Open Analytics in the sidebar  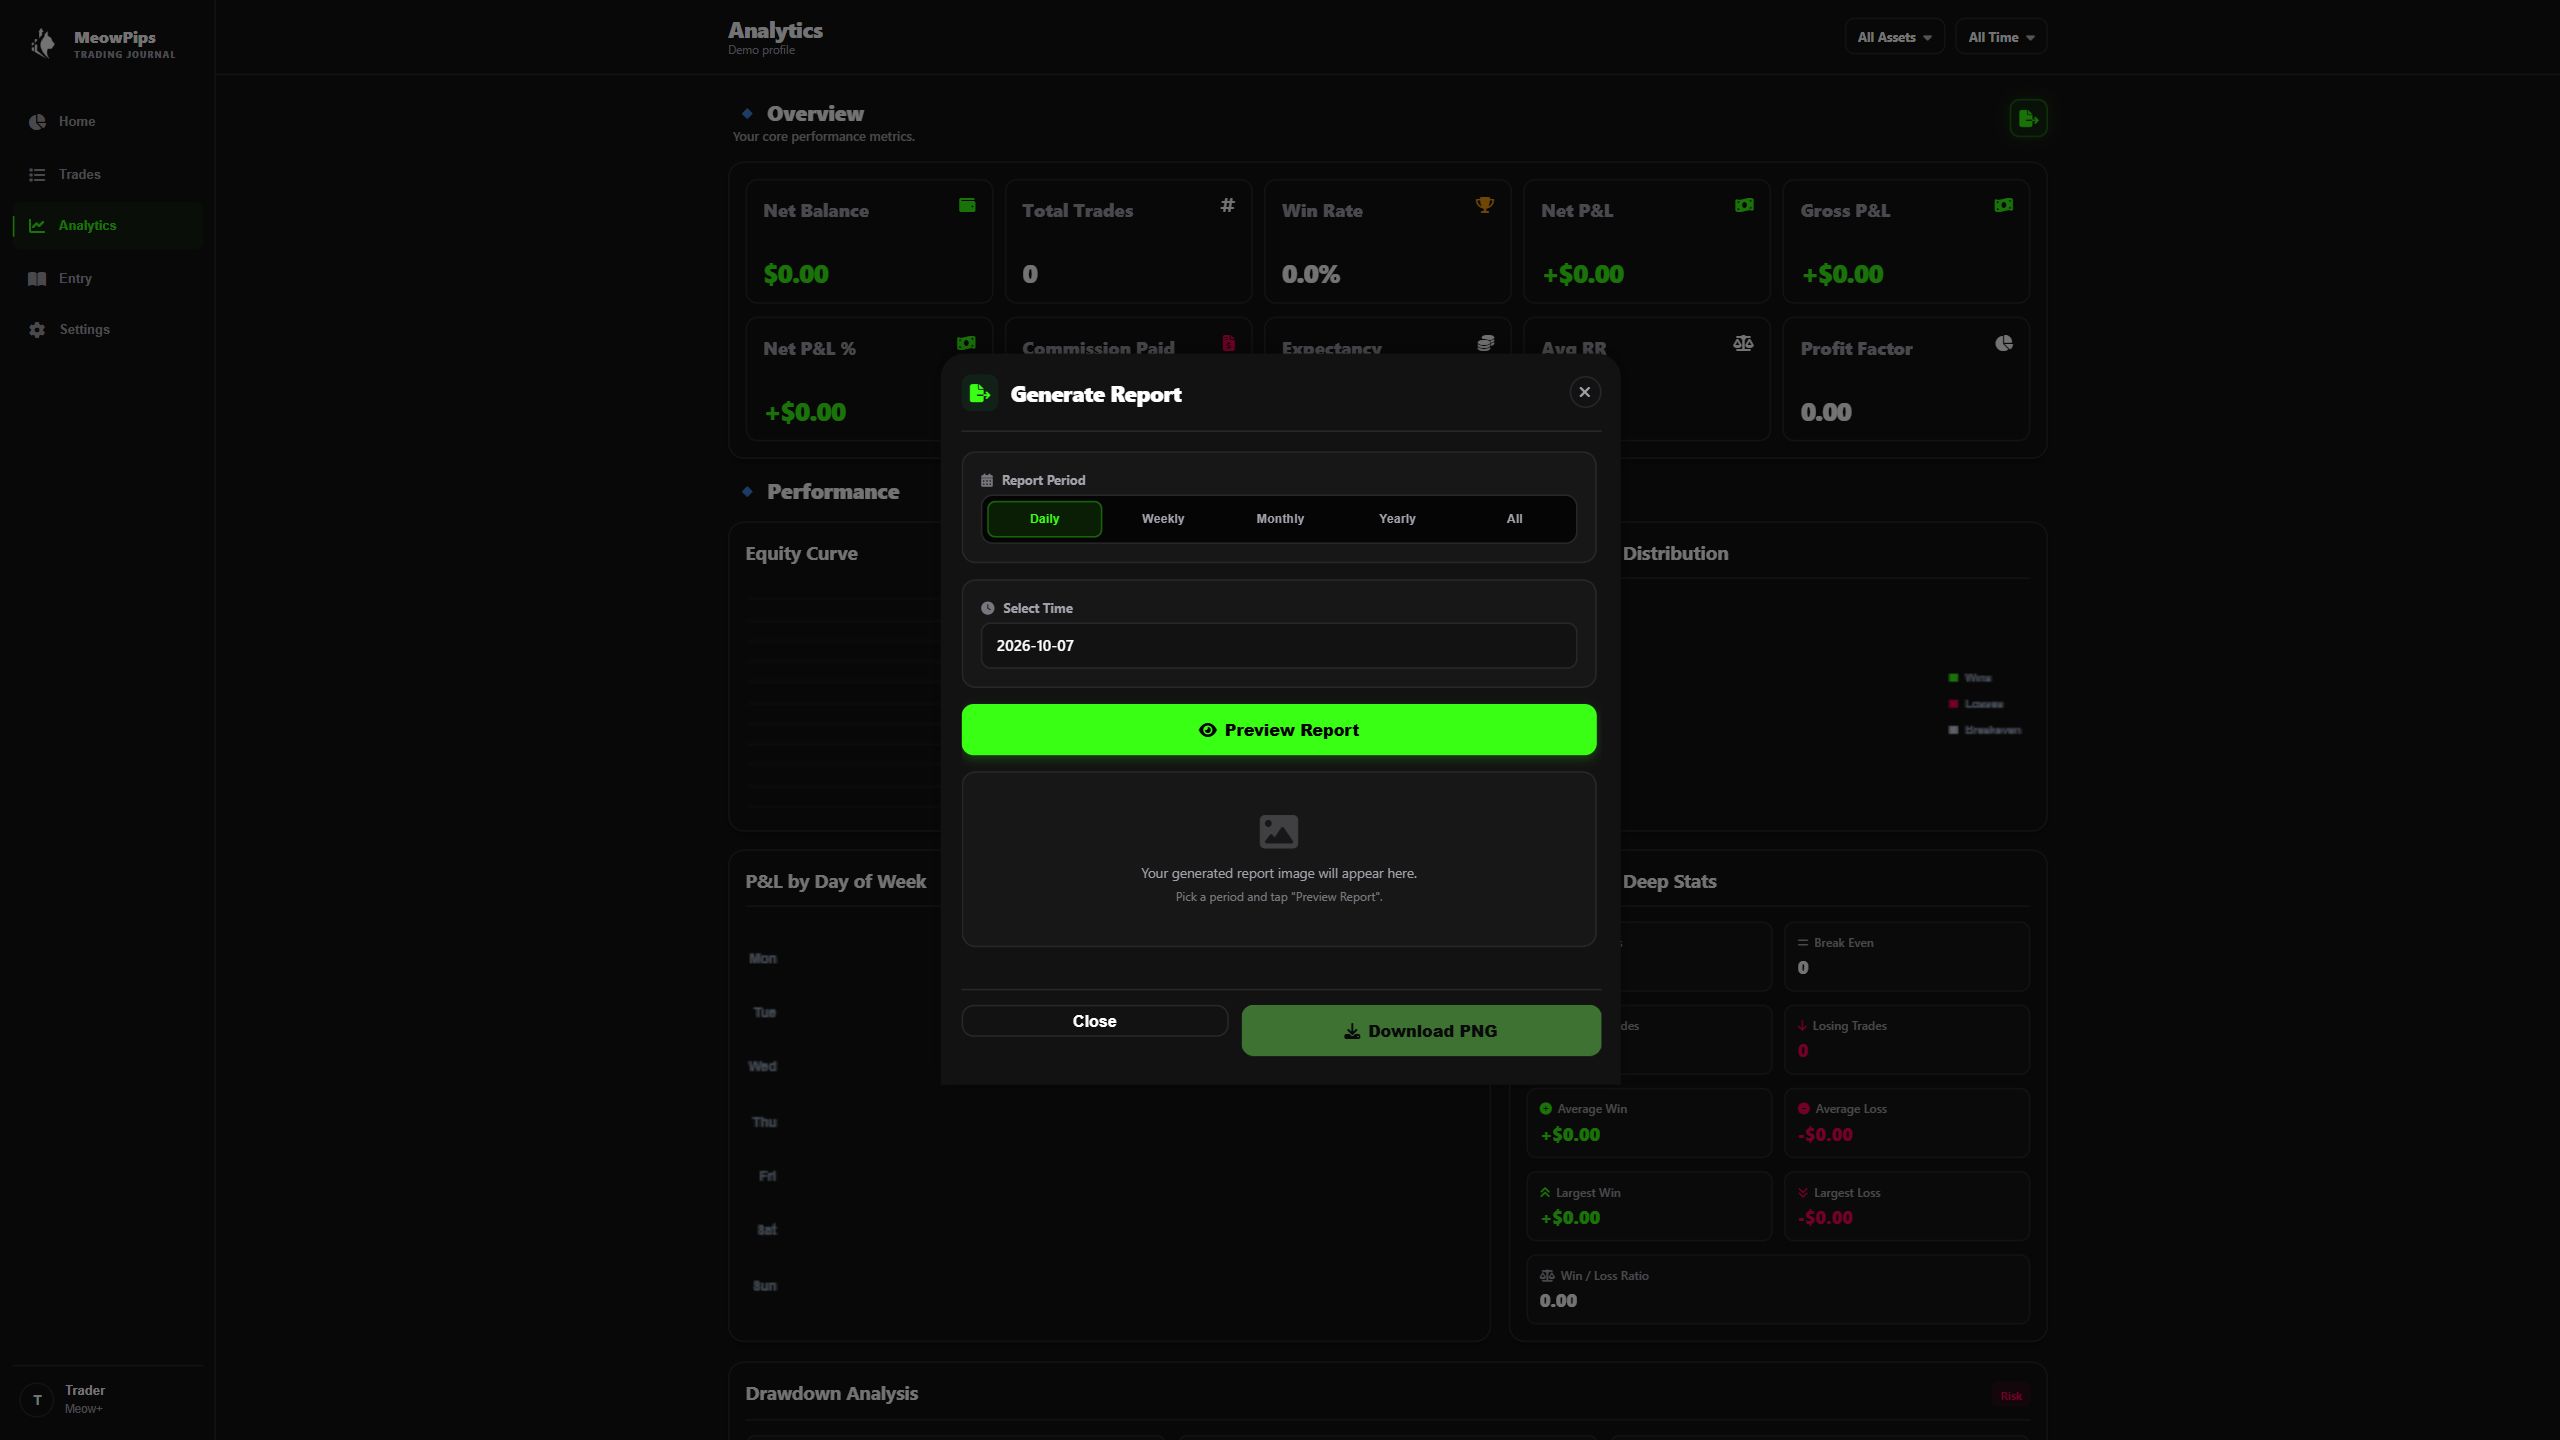click(108, 226)
